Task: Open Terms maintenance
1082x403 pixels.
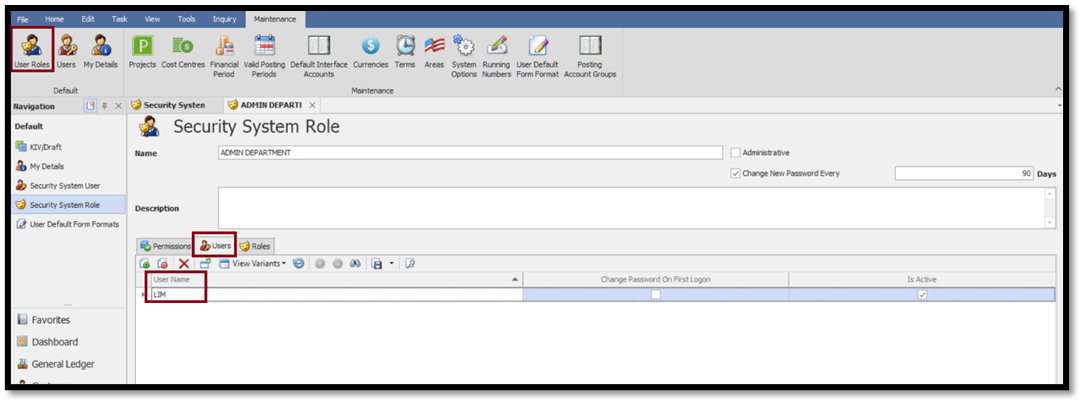Action: [405, 50]
